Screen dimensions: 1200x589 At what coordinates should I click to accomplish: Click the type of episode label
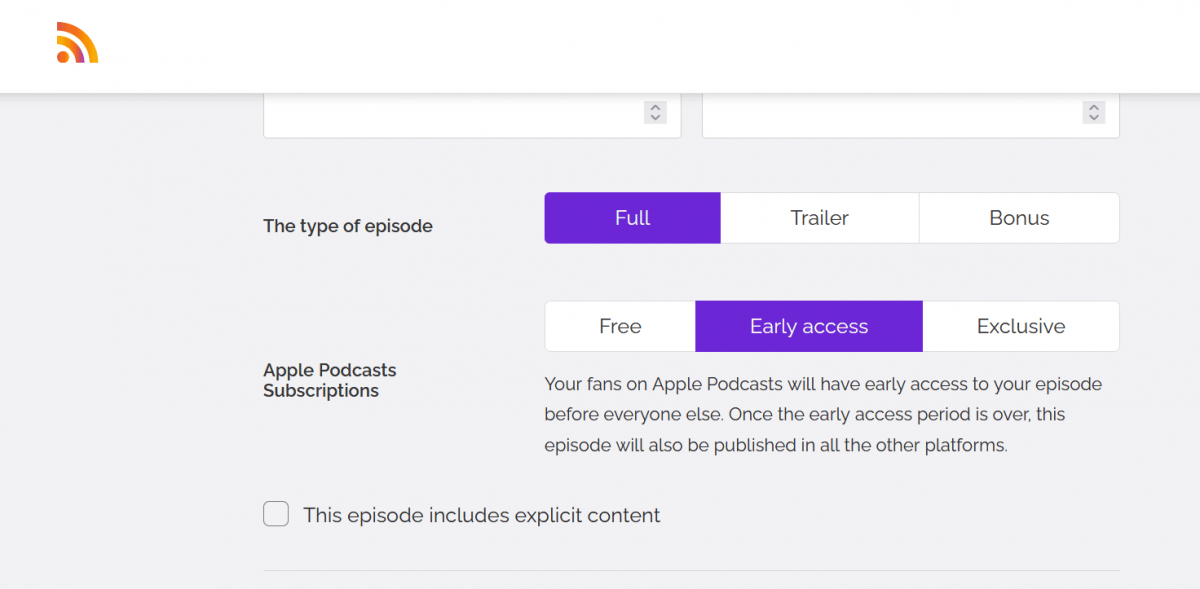click(348, 226)
